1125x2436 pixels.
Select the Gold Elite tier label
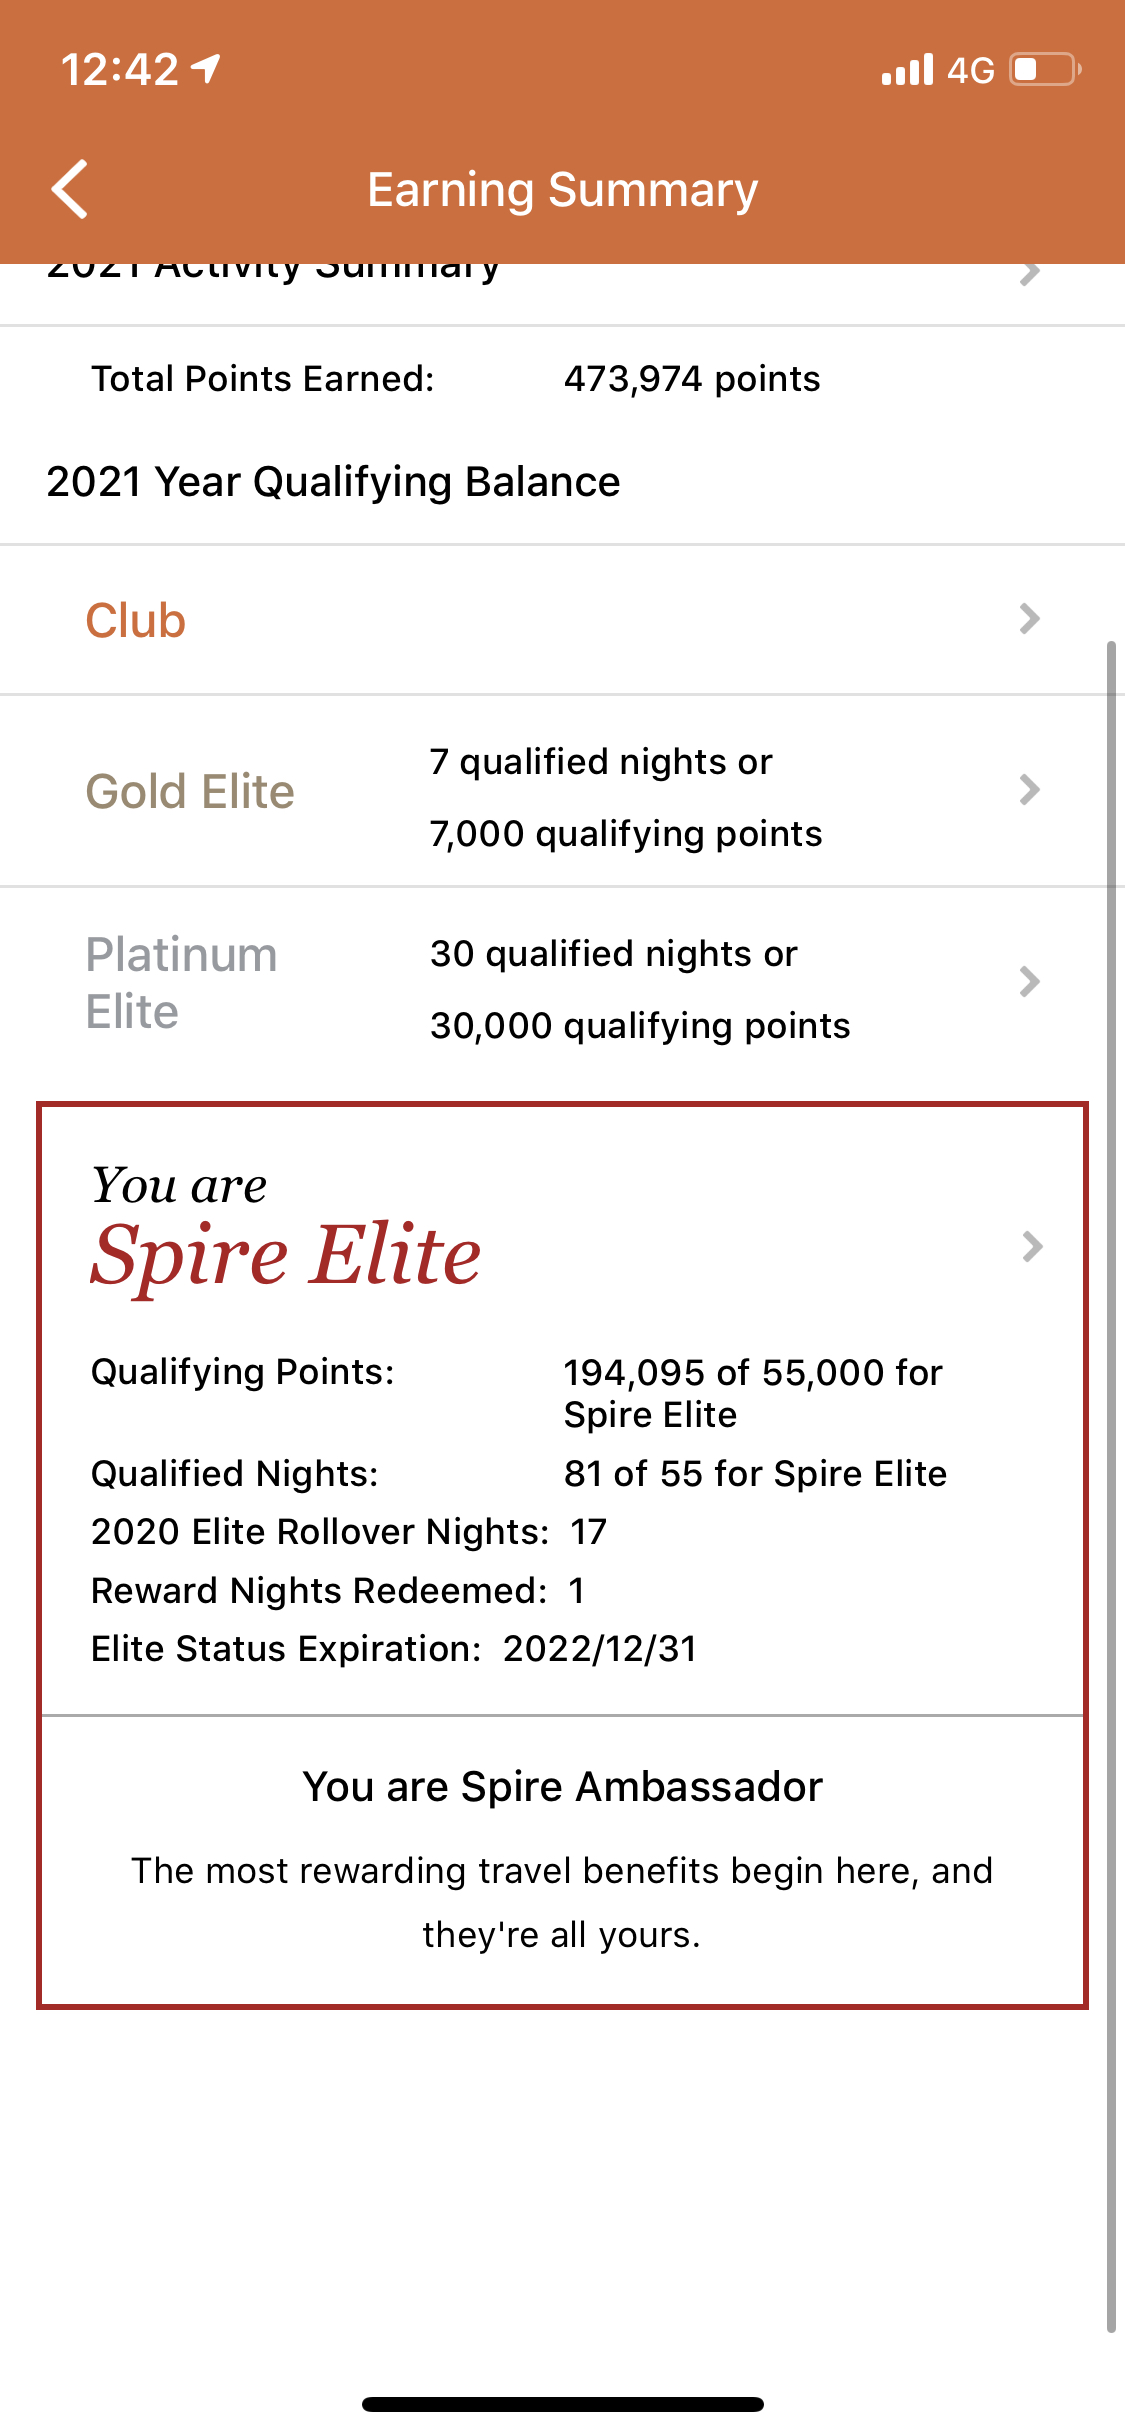[190, 791]
